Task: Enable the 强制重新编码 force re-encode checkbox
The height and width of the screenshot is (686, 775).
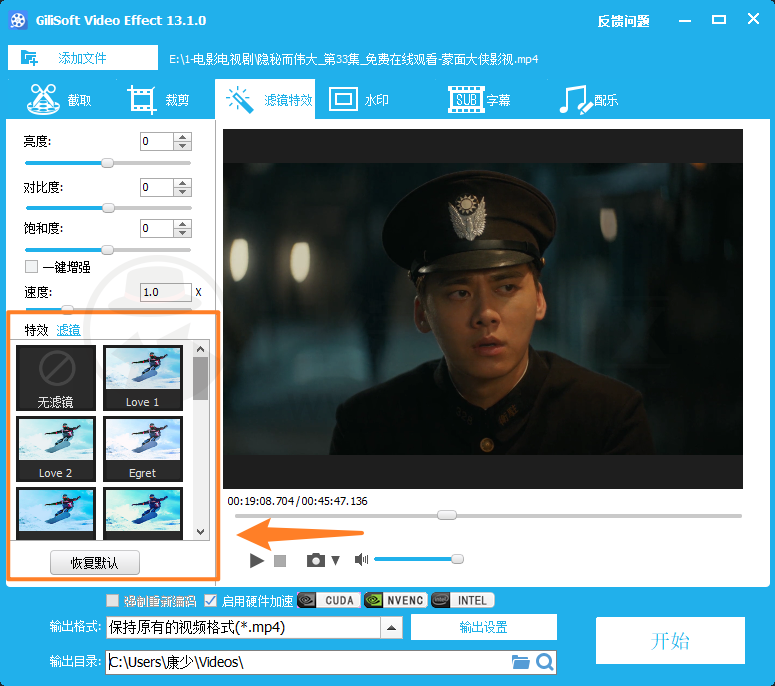Action: click(x=113, y=600)
